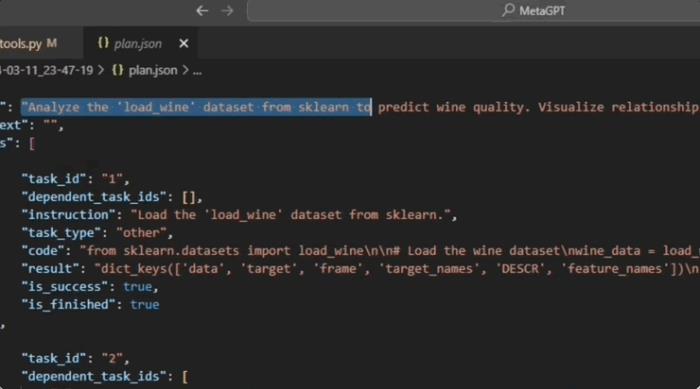
Task: Close the plan.json tab
Action: (x=183, y=43)
